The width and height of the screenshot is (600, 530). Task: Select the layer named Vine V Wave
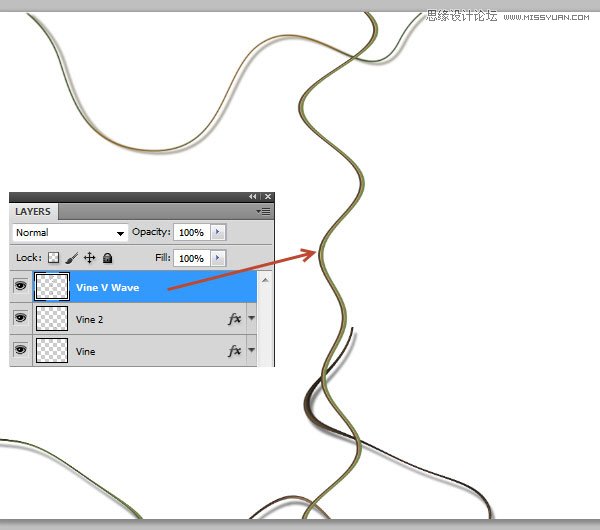pyautogui.click(x=108, y=288)
